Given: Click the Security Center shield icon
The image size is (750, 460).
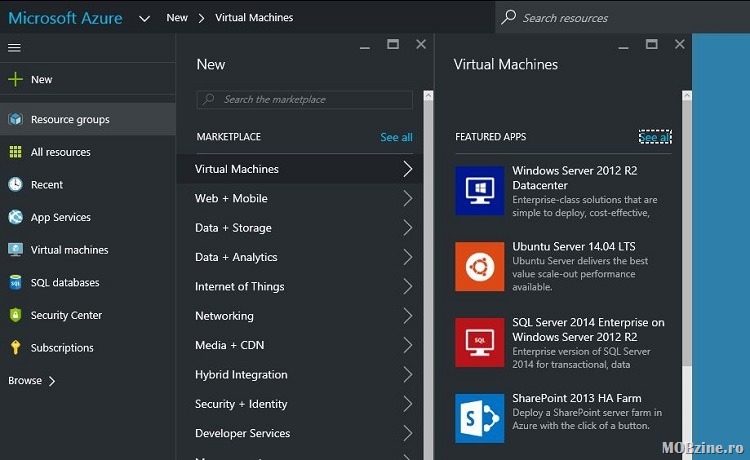Looking at the screenshot, I should 15,315.
